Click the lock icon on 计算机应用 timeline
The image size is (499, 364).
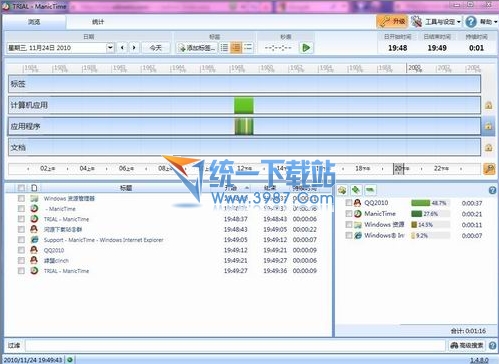[488, 105]
